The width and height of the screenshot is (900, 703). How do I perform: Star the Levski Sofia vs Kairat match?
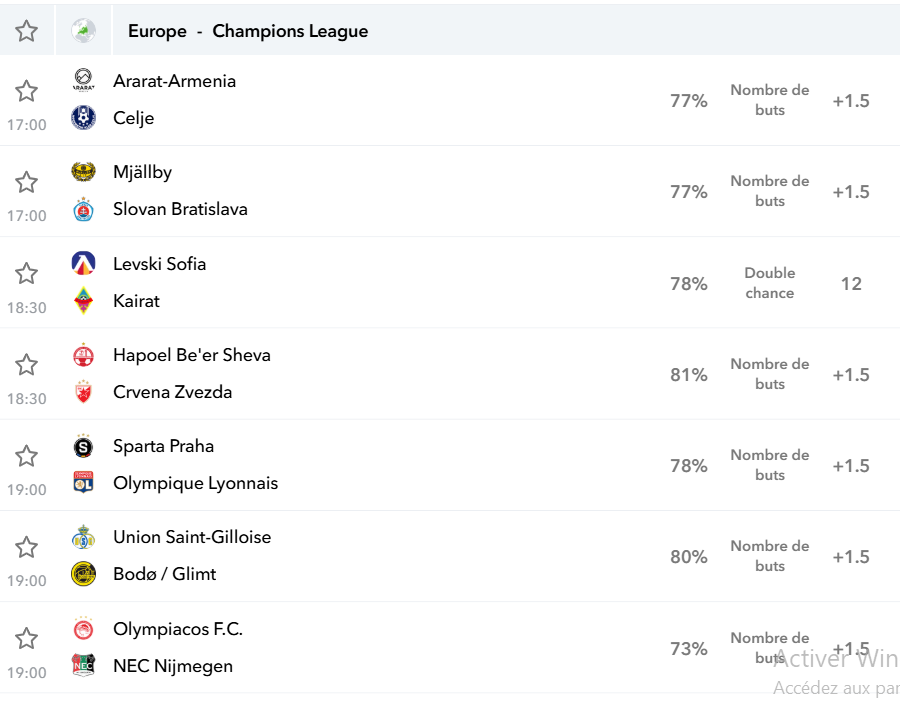26,274
